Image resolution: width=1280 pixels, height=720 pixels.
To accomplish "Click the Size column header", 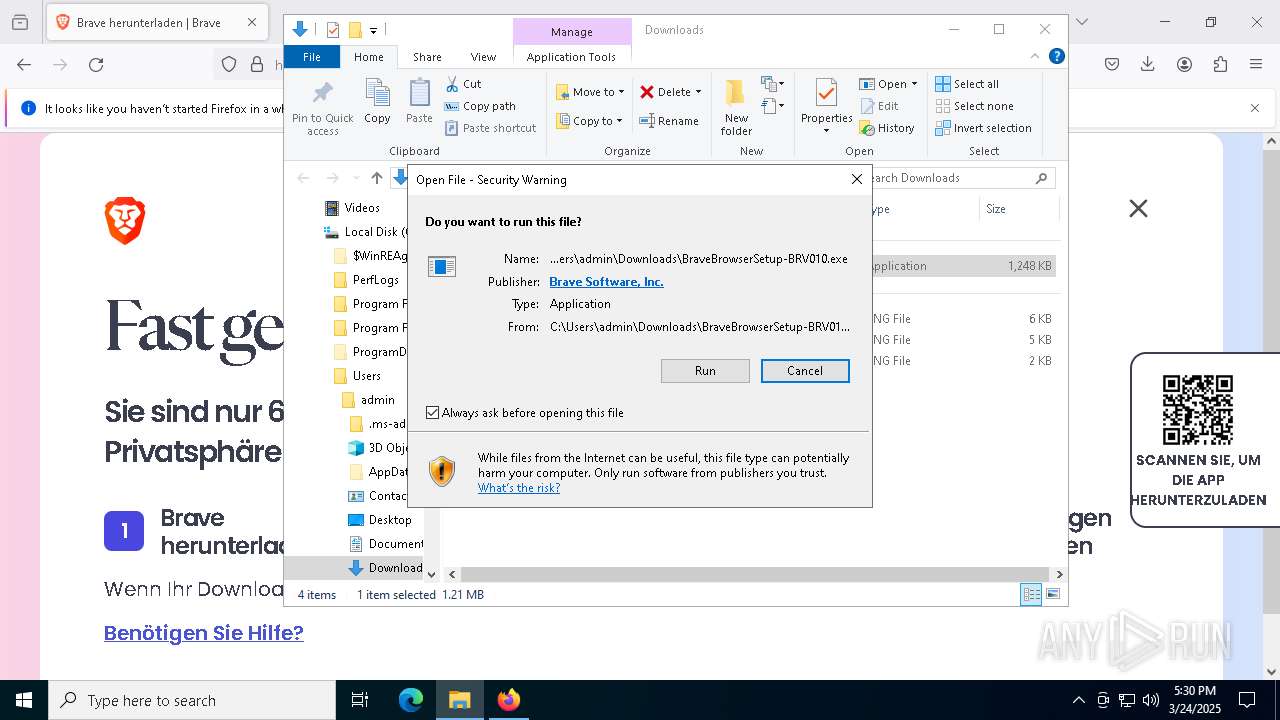I will click(1017, 209).
